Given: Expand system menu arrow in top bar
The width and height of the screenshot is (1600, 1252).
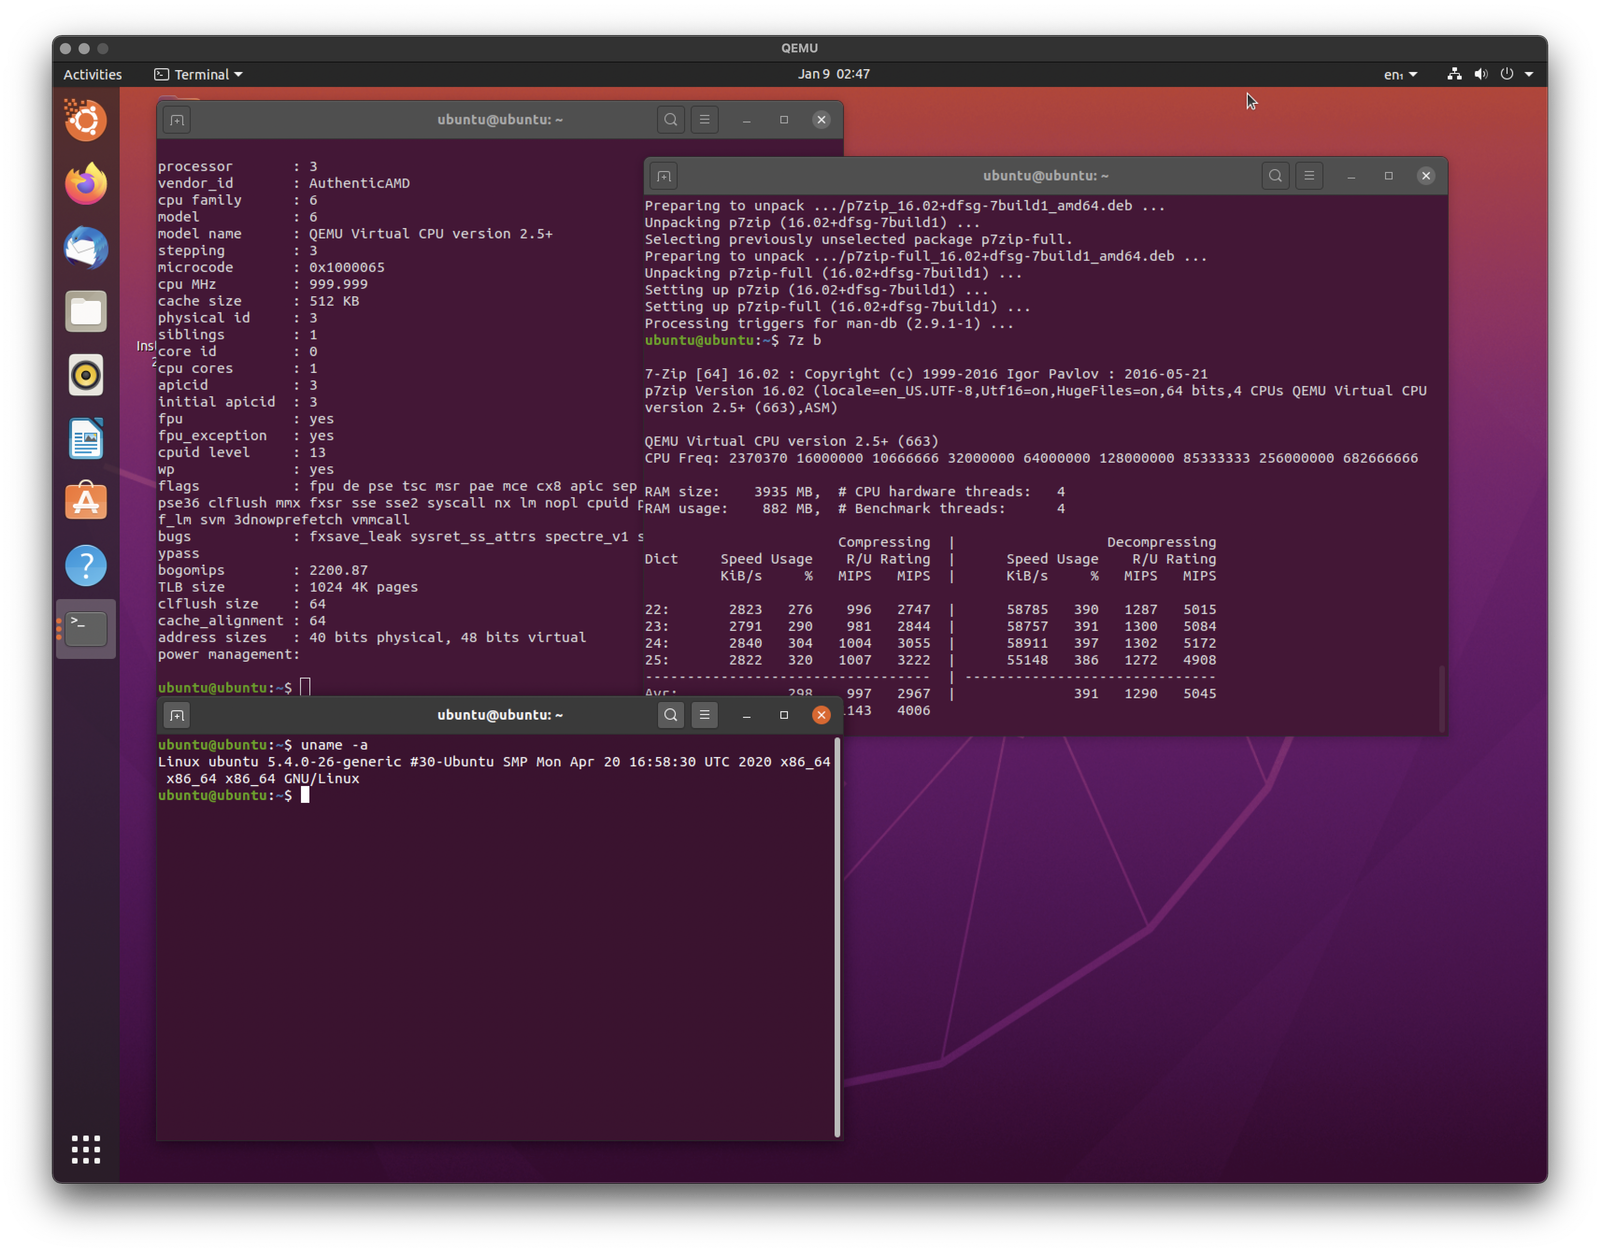Looking at the screenshot, I should pyautogui.click(x=1529, y=75).
